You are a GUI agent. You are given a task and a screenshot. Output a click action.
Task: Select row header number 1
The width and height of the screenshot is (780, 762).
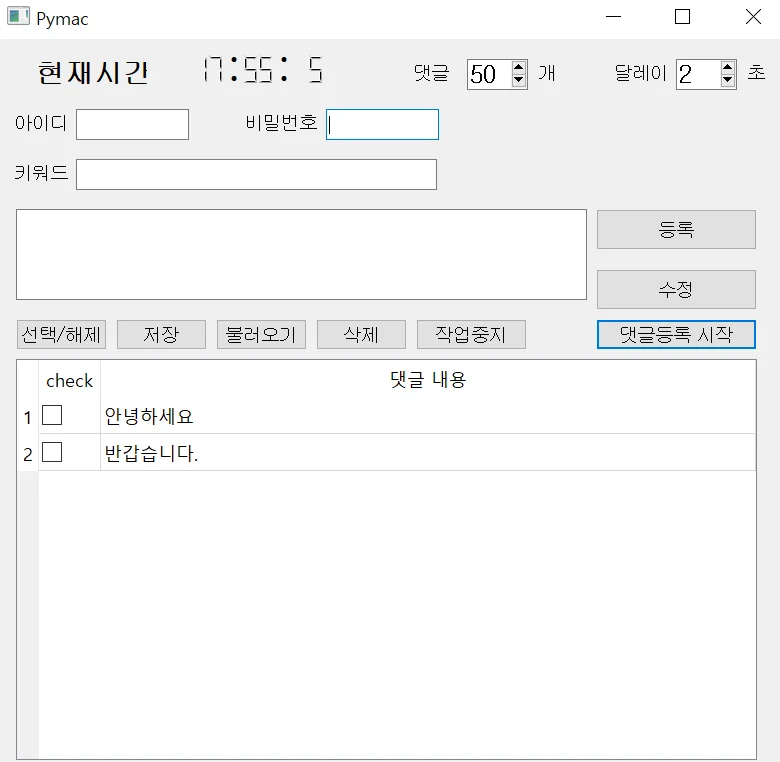coord(28,417)
